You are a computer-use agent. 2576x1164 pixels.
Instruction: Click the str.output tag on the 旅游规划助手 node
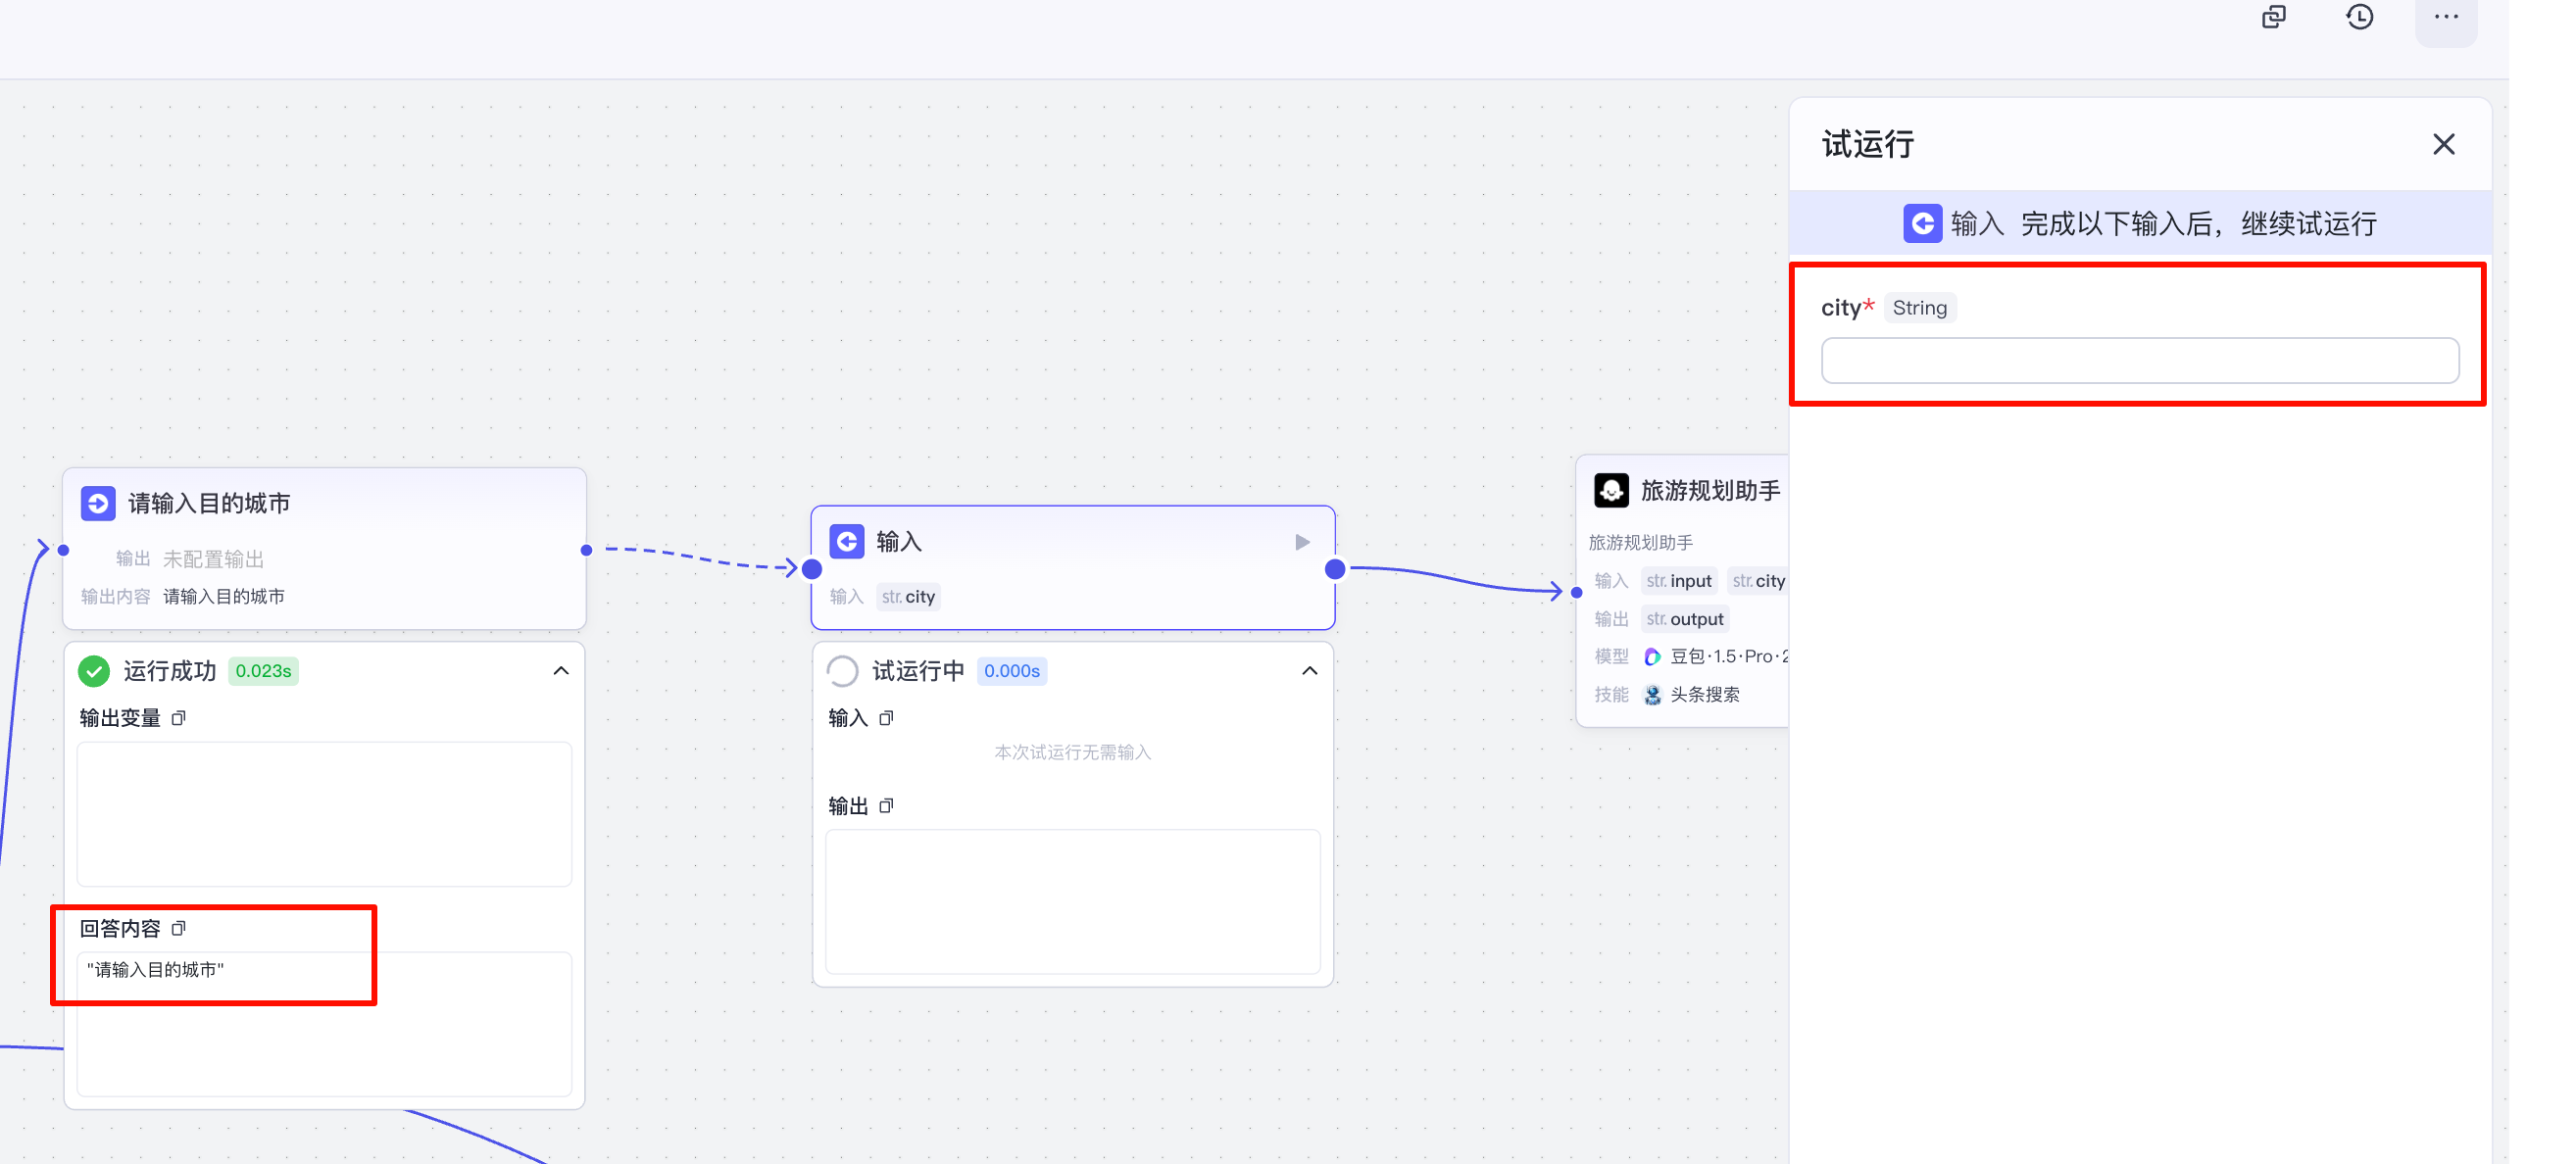pos(1685,619)
